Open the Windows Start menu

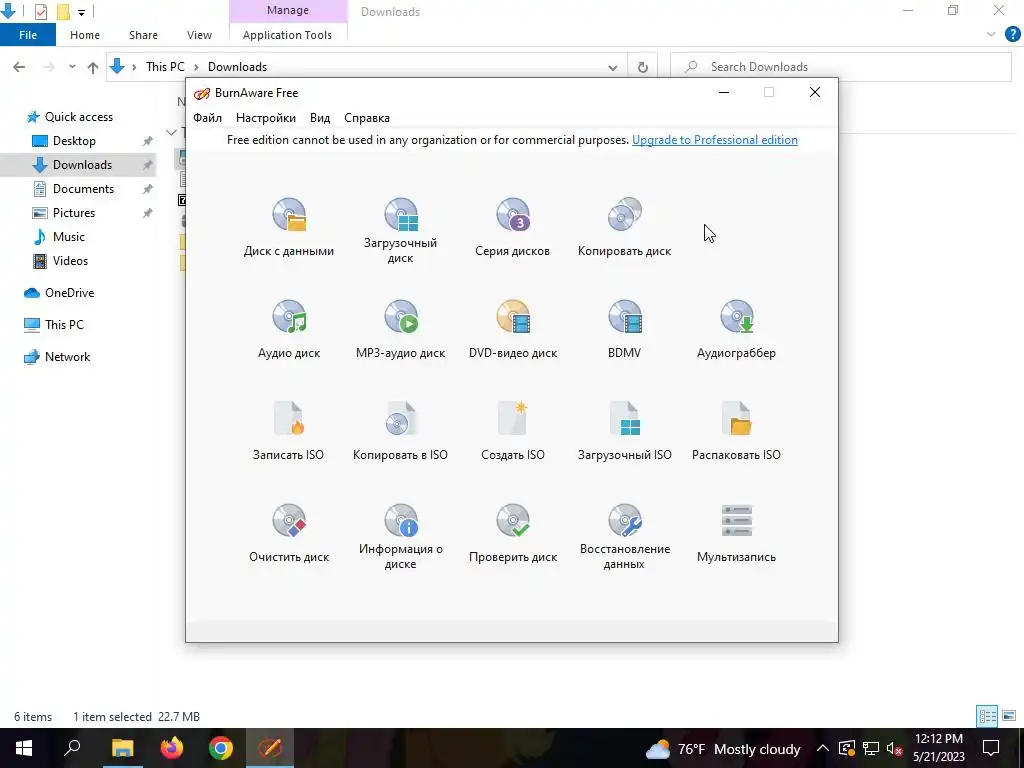[24, 748]
